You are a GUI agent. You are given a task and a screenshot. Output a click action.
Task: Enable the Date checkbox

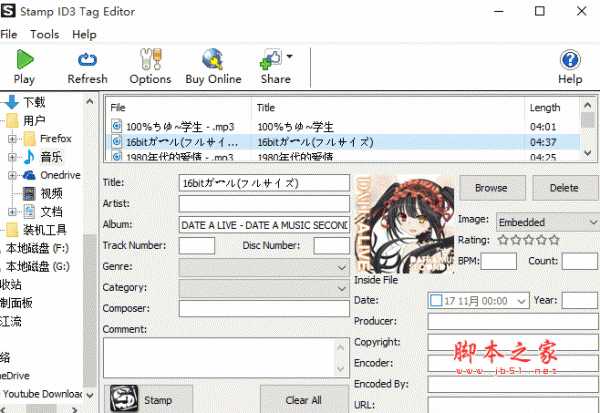[434, 300]
